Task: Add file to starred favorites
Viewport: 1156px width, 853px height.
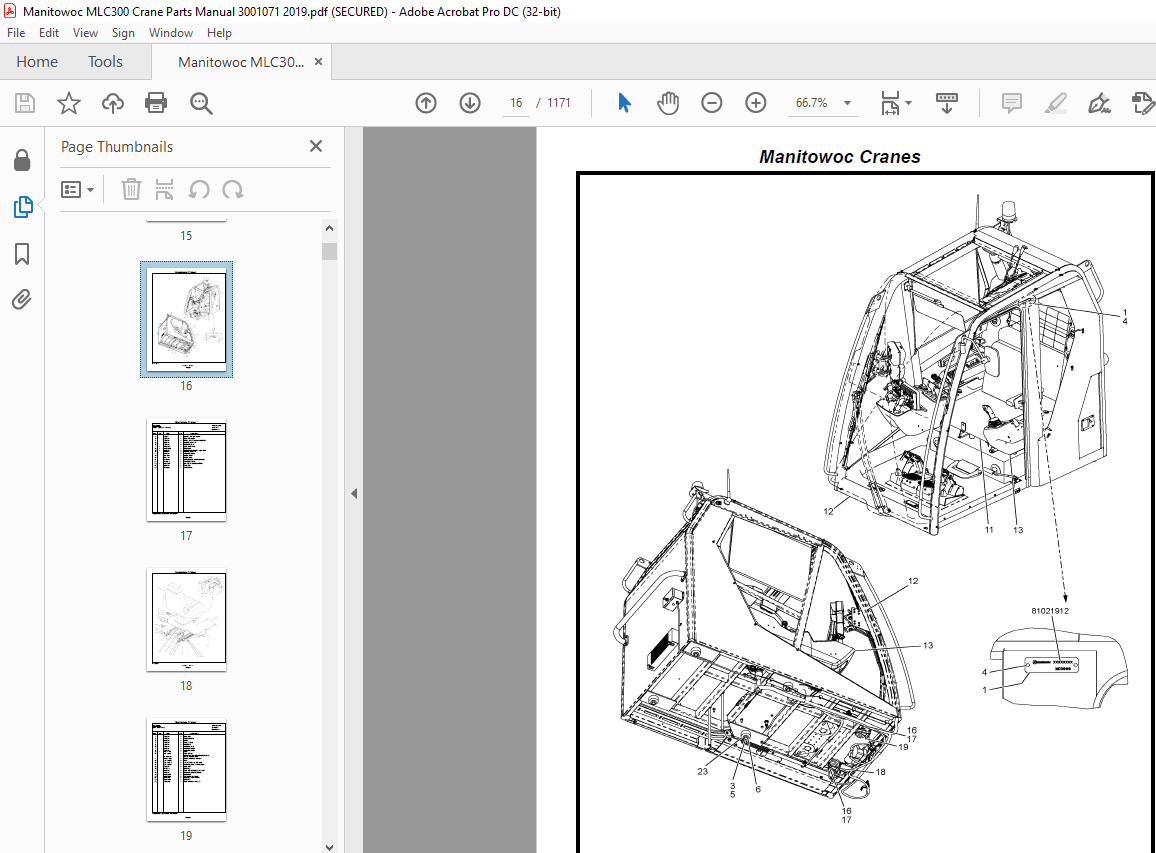Action: tap(69, 103)
